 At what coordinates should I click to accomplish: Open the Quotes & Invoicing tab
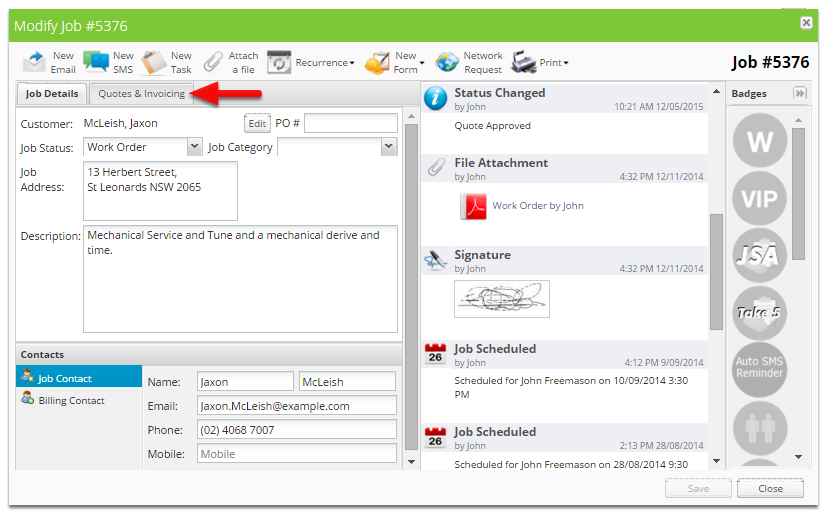(x=141, y=93)
